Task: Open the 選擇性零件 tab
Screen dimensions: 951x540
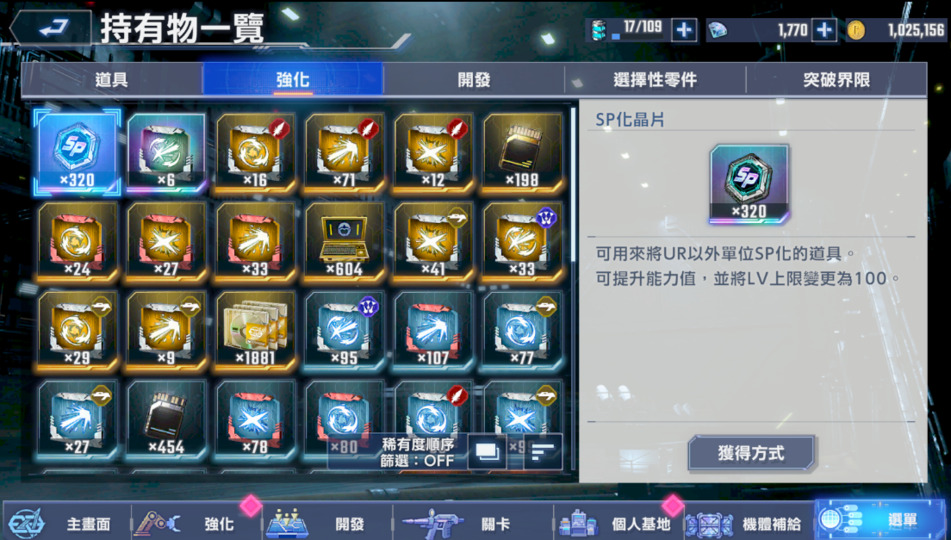Action: [655, 79]
